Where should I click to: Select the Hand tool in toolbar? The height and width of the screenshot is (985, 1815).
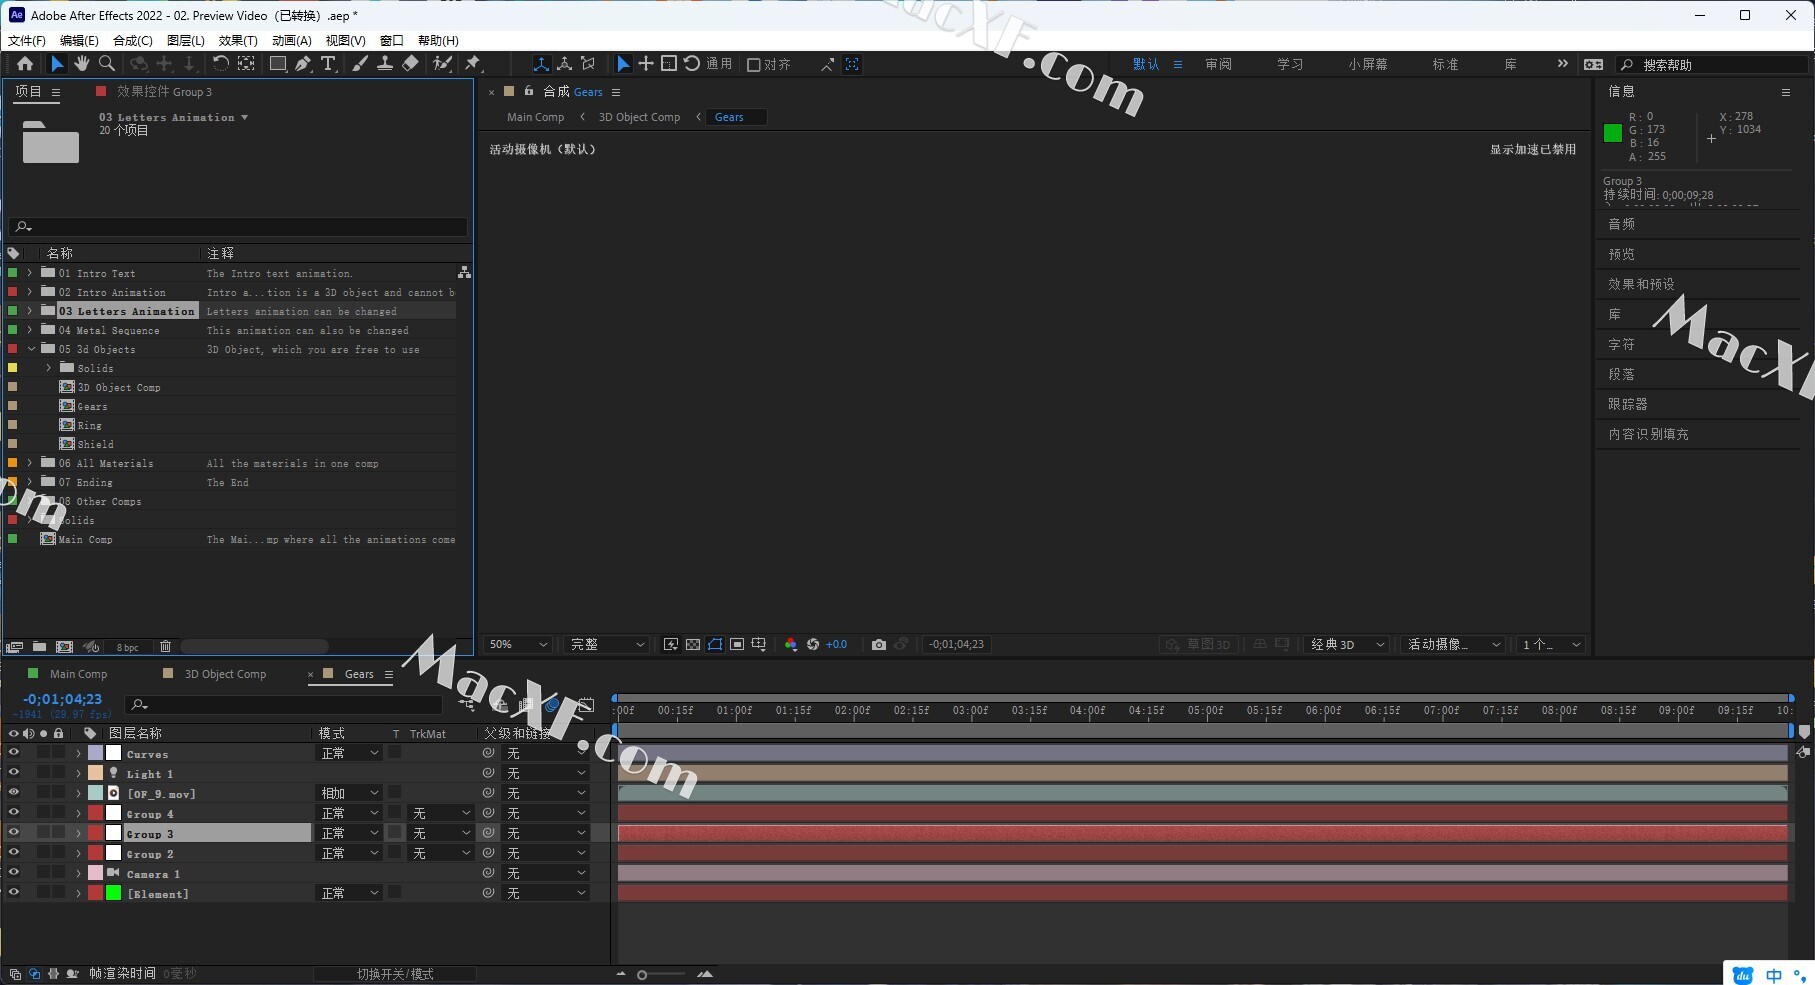pyautogui.click(x=81, y=64)
